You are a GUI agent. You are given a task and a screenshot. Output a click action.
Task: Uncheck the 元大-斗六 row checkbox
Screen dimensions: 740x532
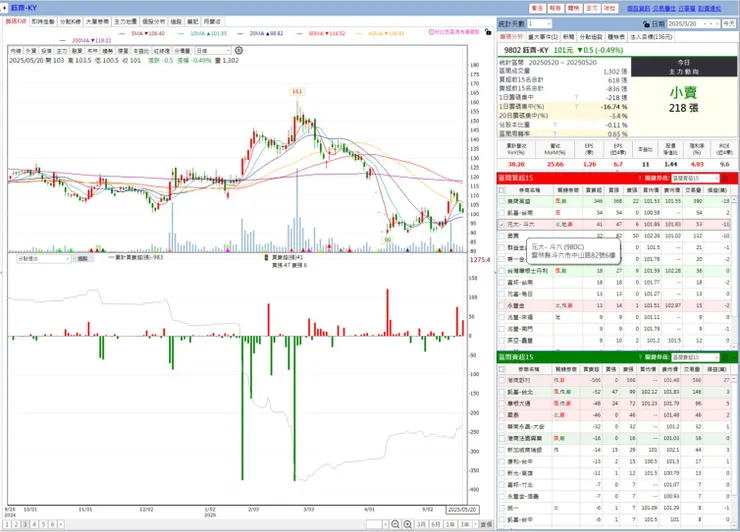click(x=501, y=225)
